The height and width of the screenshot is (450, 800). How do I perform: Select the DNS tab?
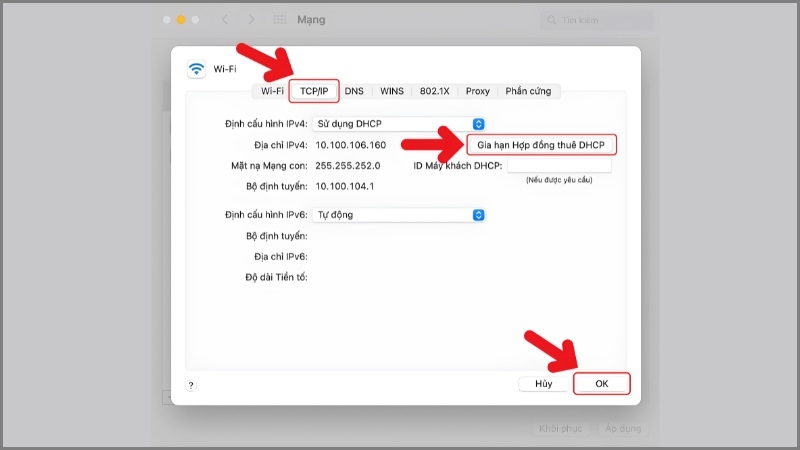click(354, 91)
